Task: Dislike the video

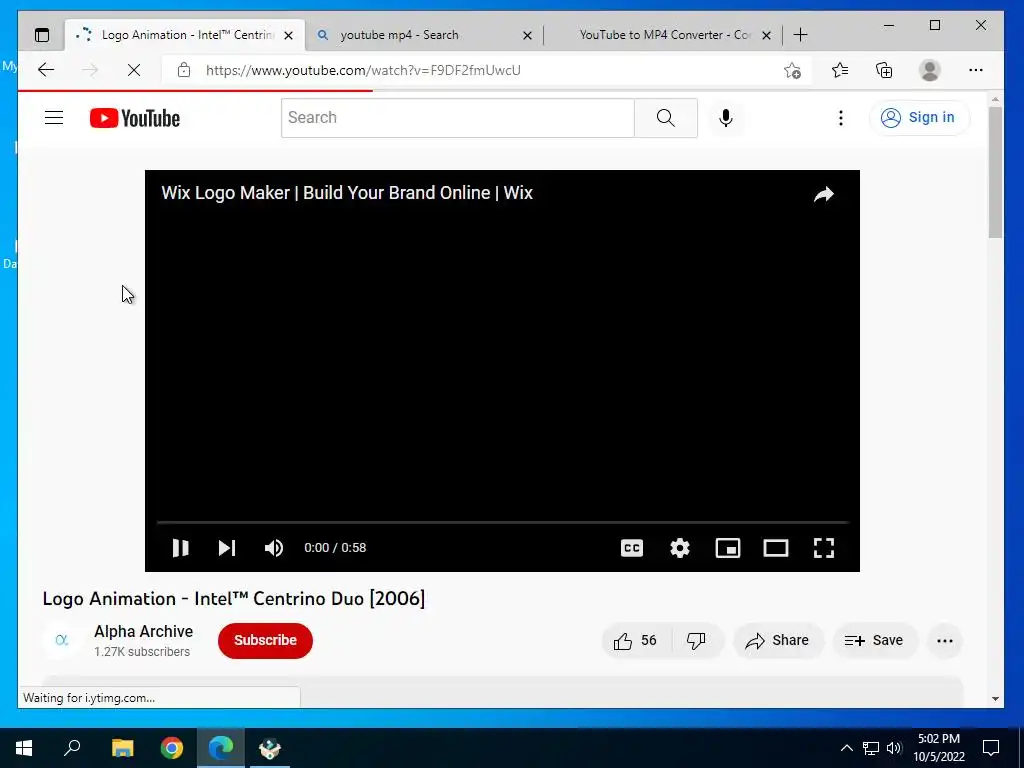Action: (x=696, y=641)
